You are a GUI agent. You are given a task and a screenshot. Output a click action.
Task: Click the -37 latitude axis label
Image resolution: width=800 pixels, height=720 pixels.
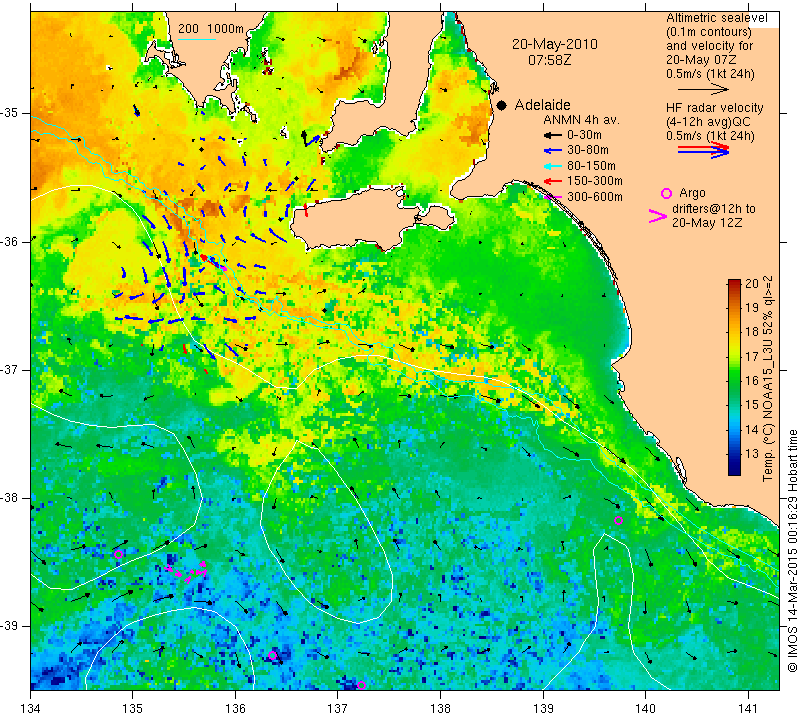(9, 369)
